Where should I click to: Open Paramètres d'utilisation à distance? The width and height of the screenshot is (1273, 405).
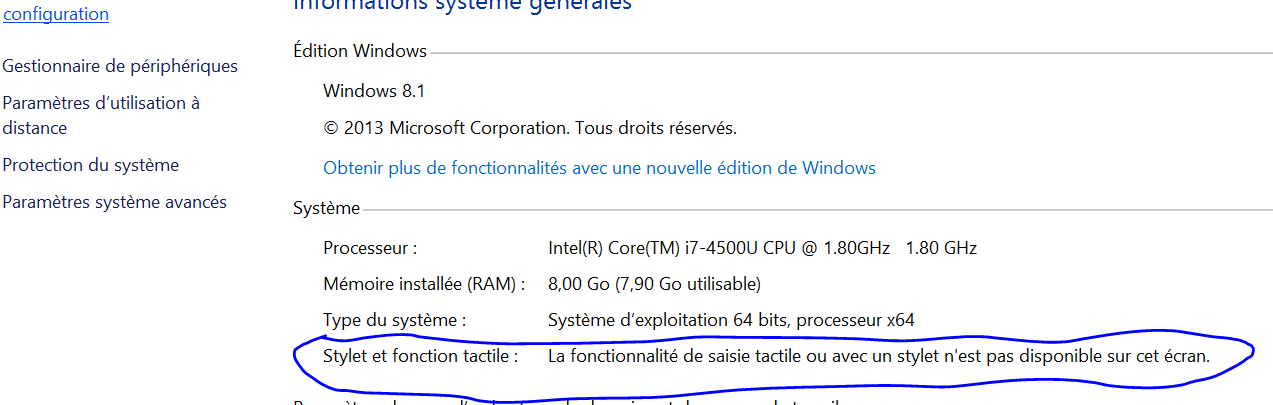[101, 115]
